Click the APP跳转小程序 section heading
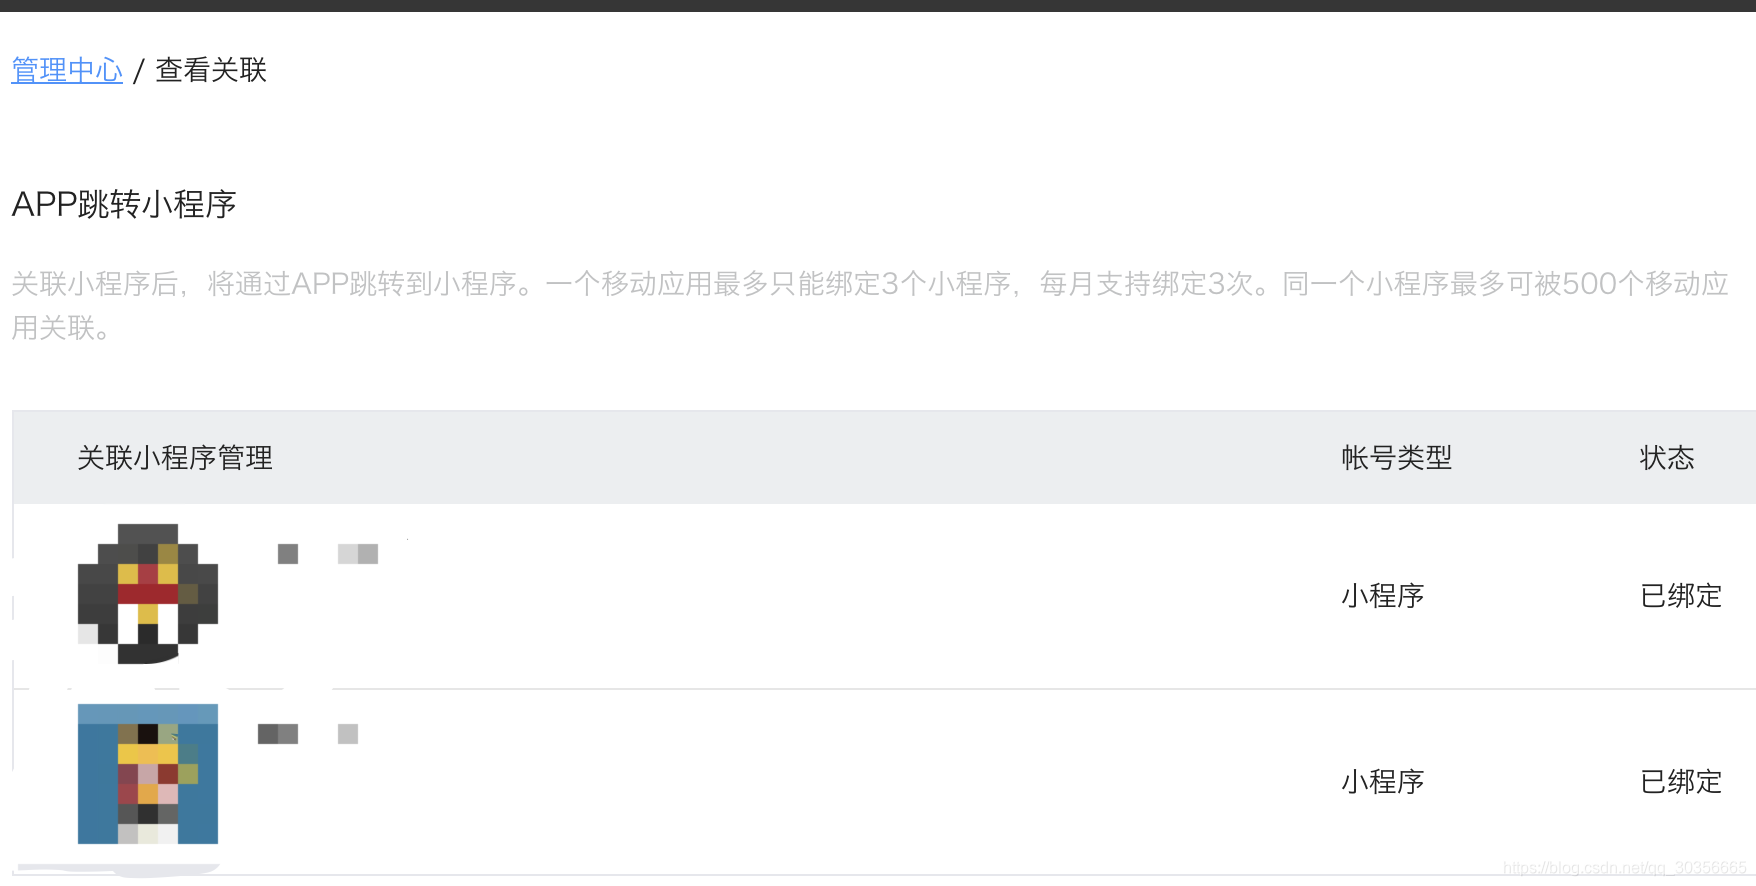 coord(124,205)
